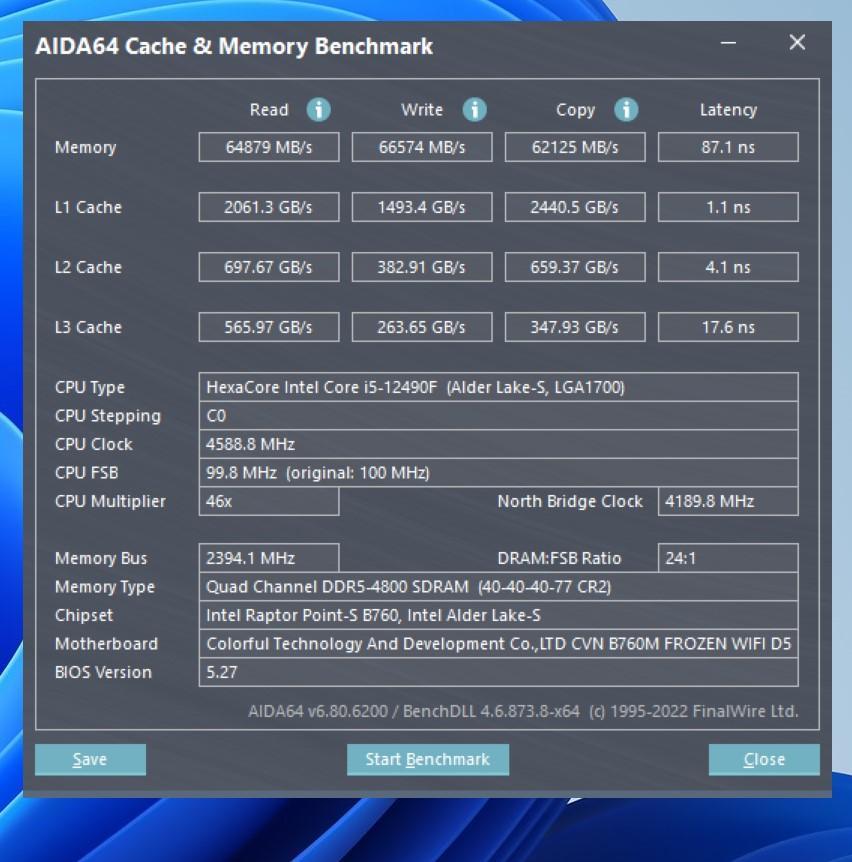Click AIDA64 v6.80.6200 version footer text
Screen dimensions: 852x862
coord(523,711)
